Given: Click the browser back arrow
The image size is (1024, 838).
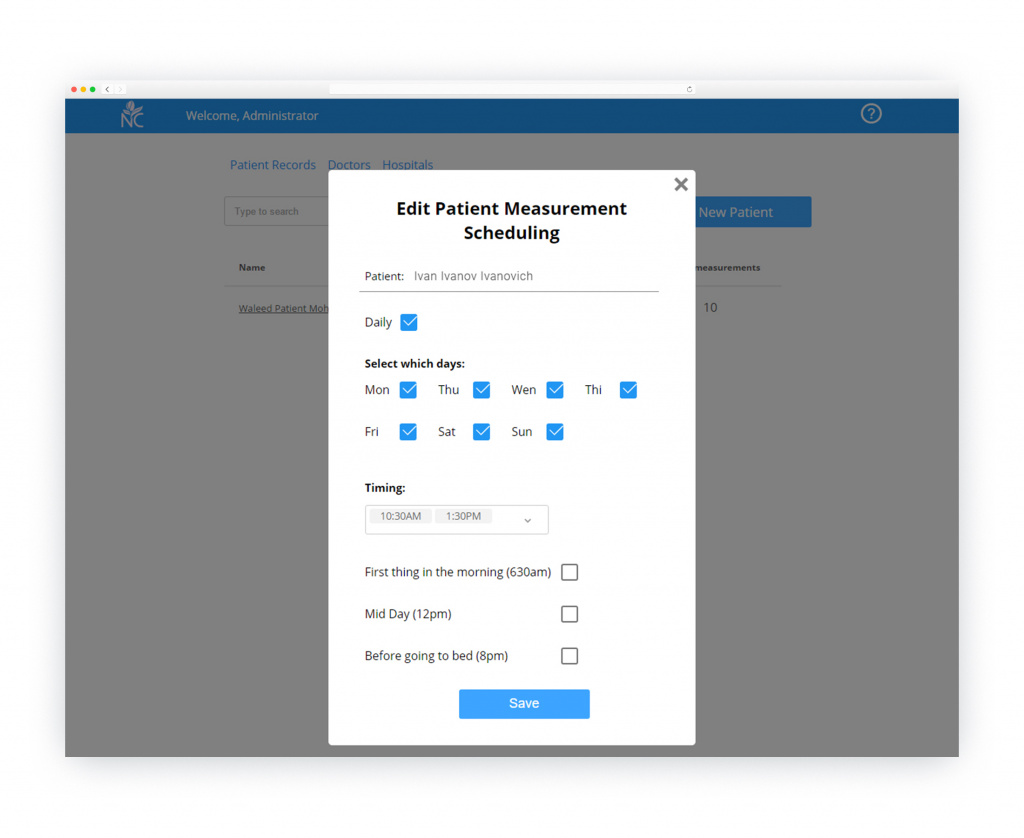Looking at the screenshot, I should (106, 89).
